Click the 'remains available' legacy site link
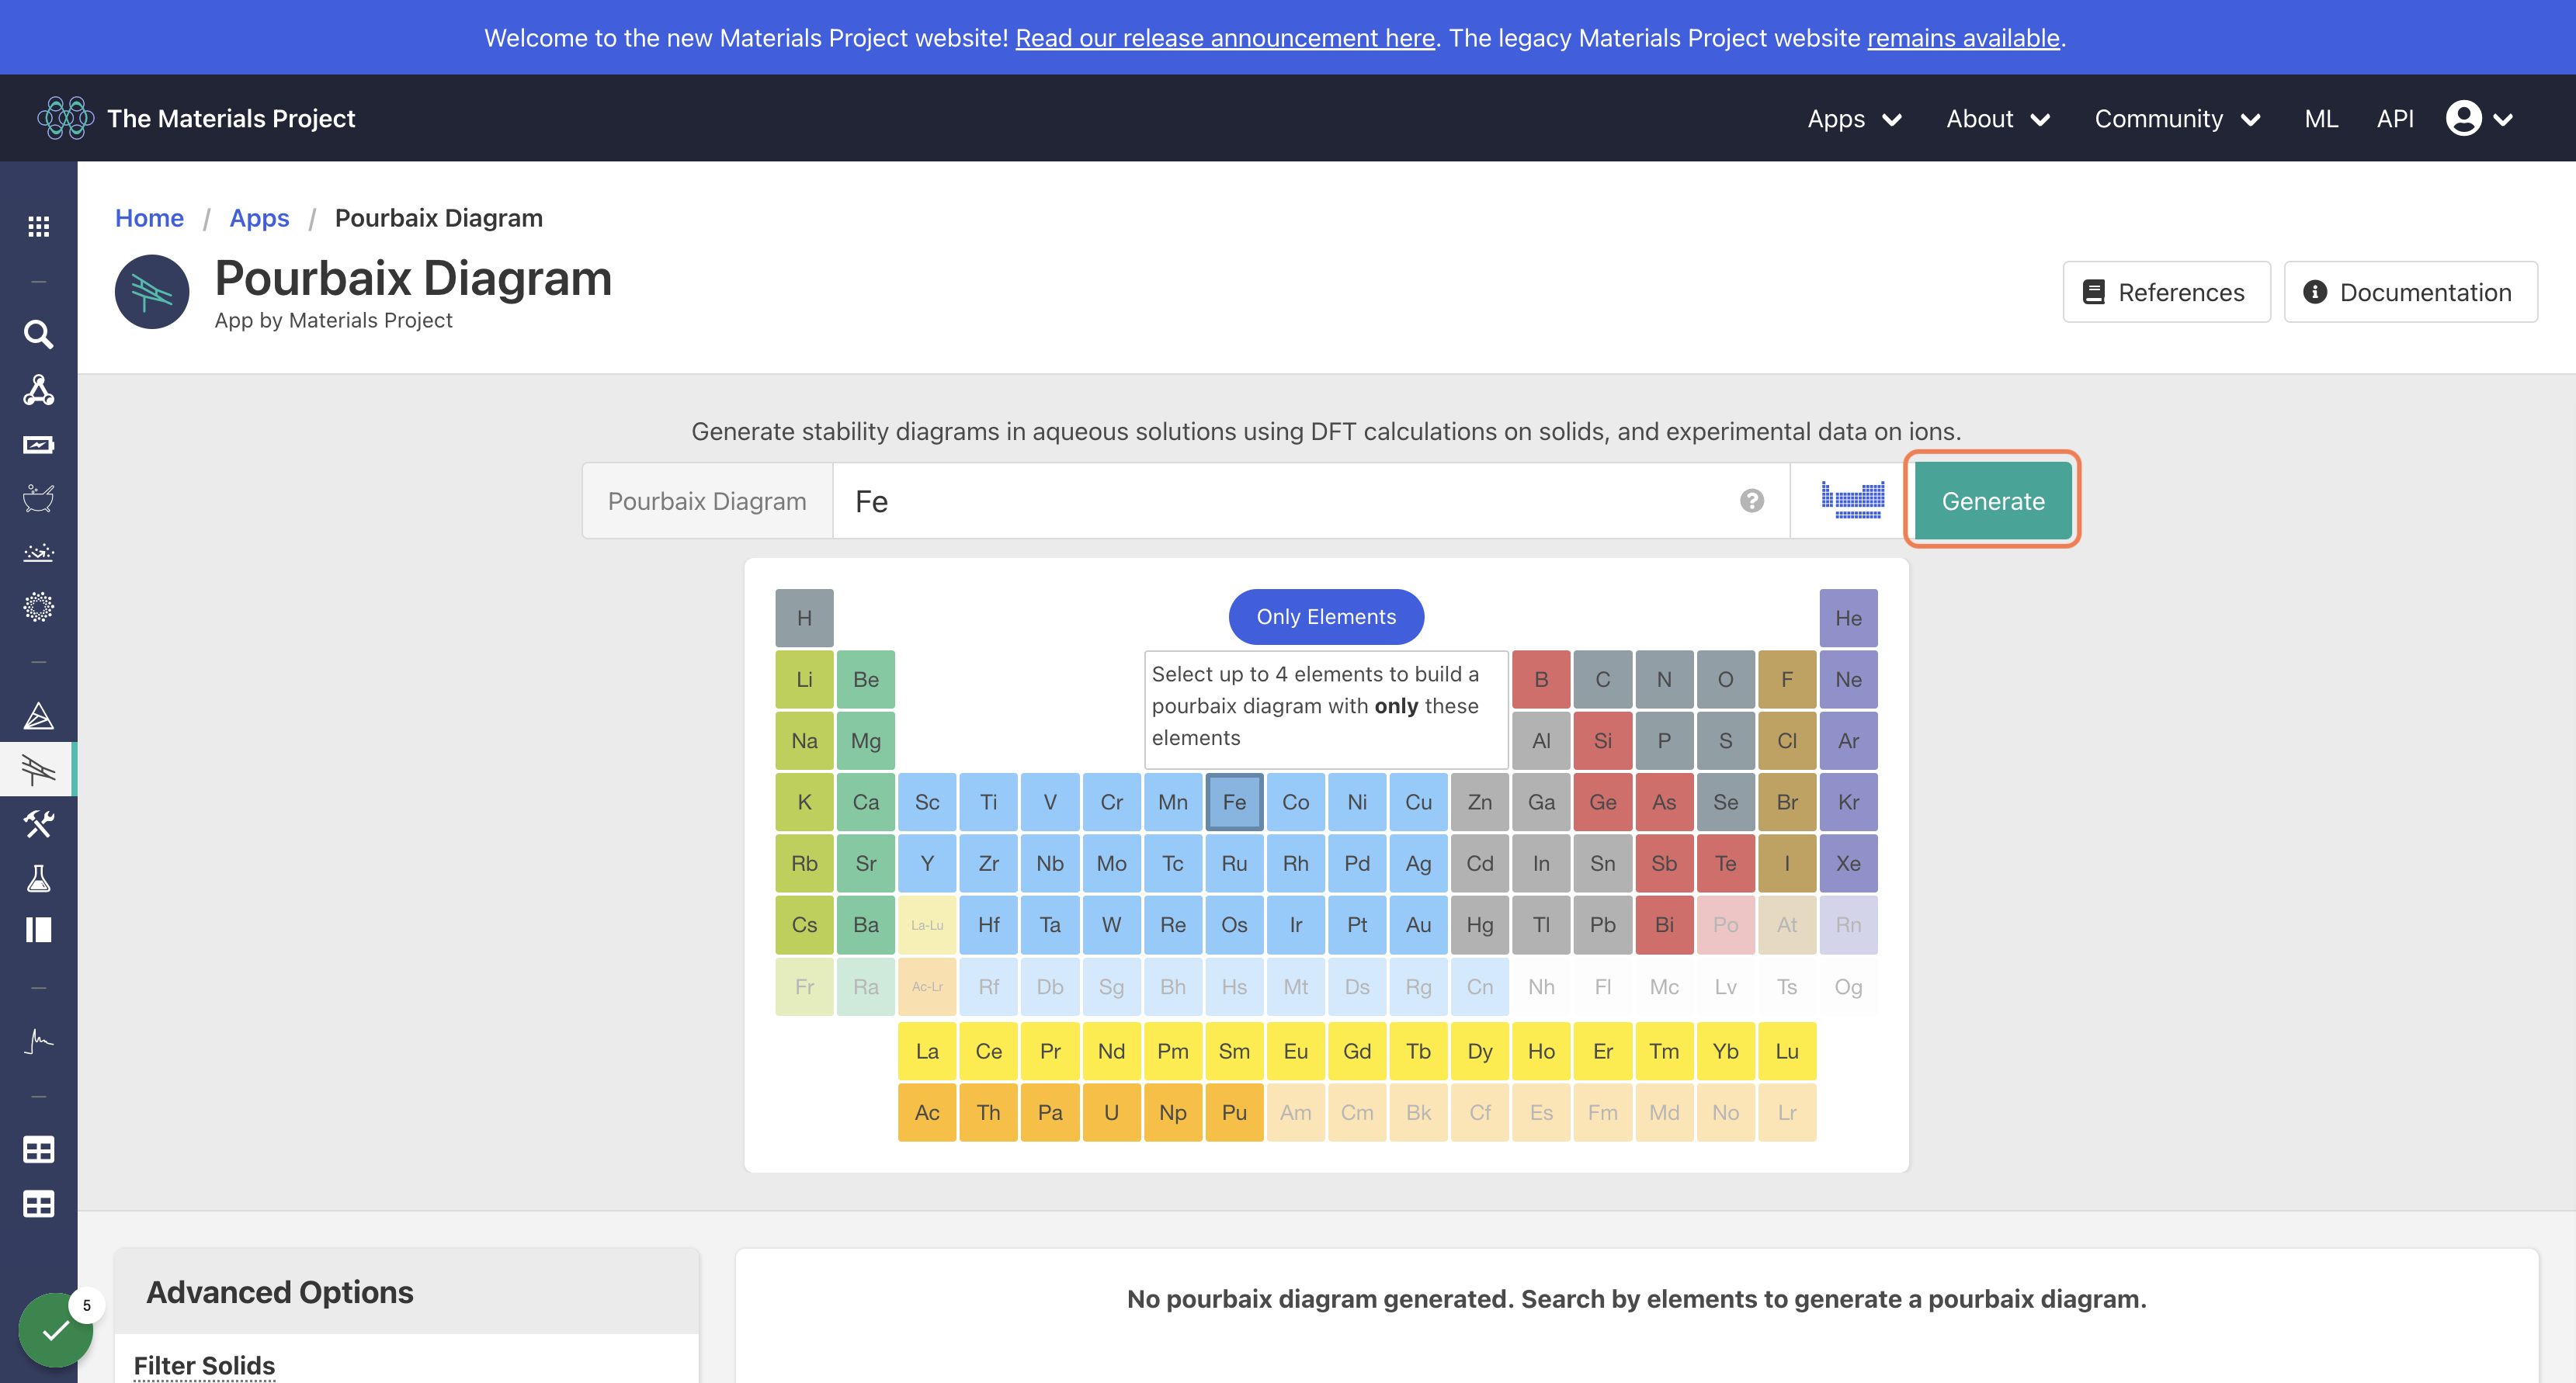 [1963, 38]
